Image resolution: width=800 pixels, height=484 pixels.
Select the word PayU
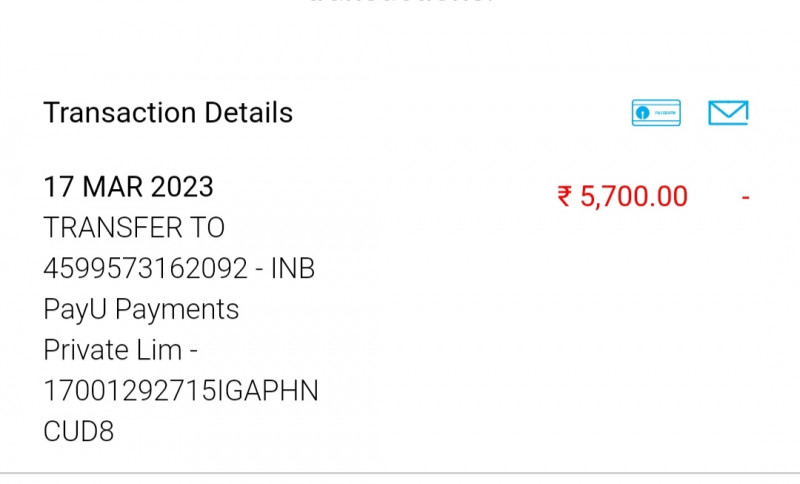pos(76,310)
